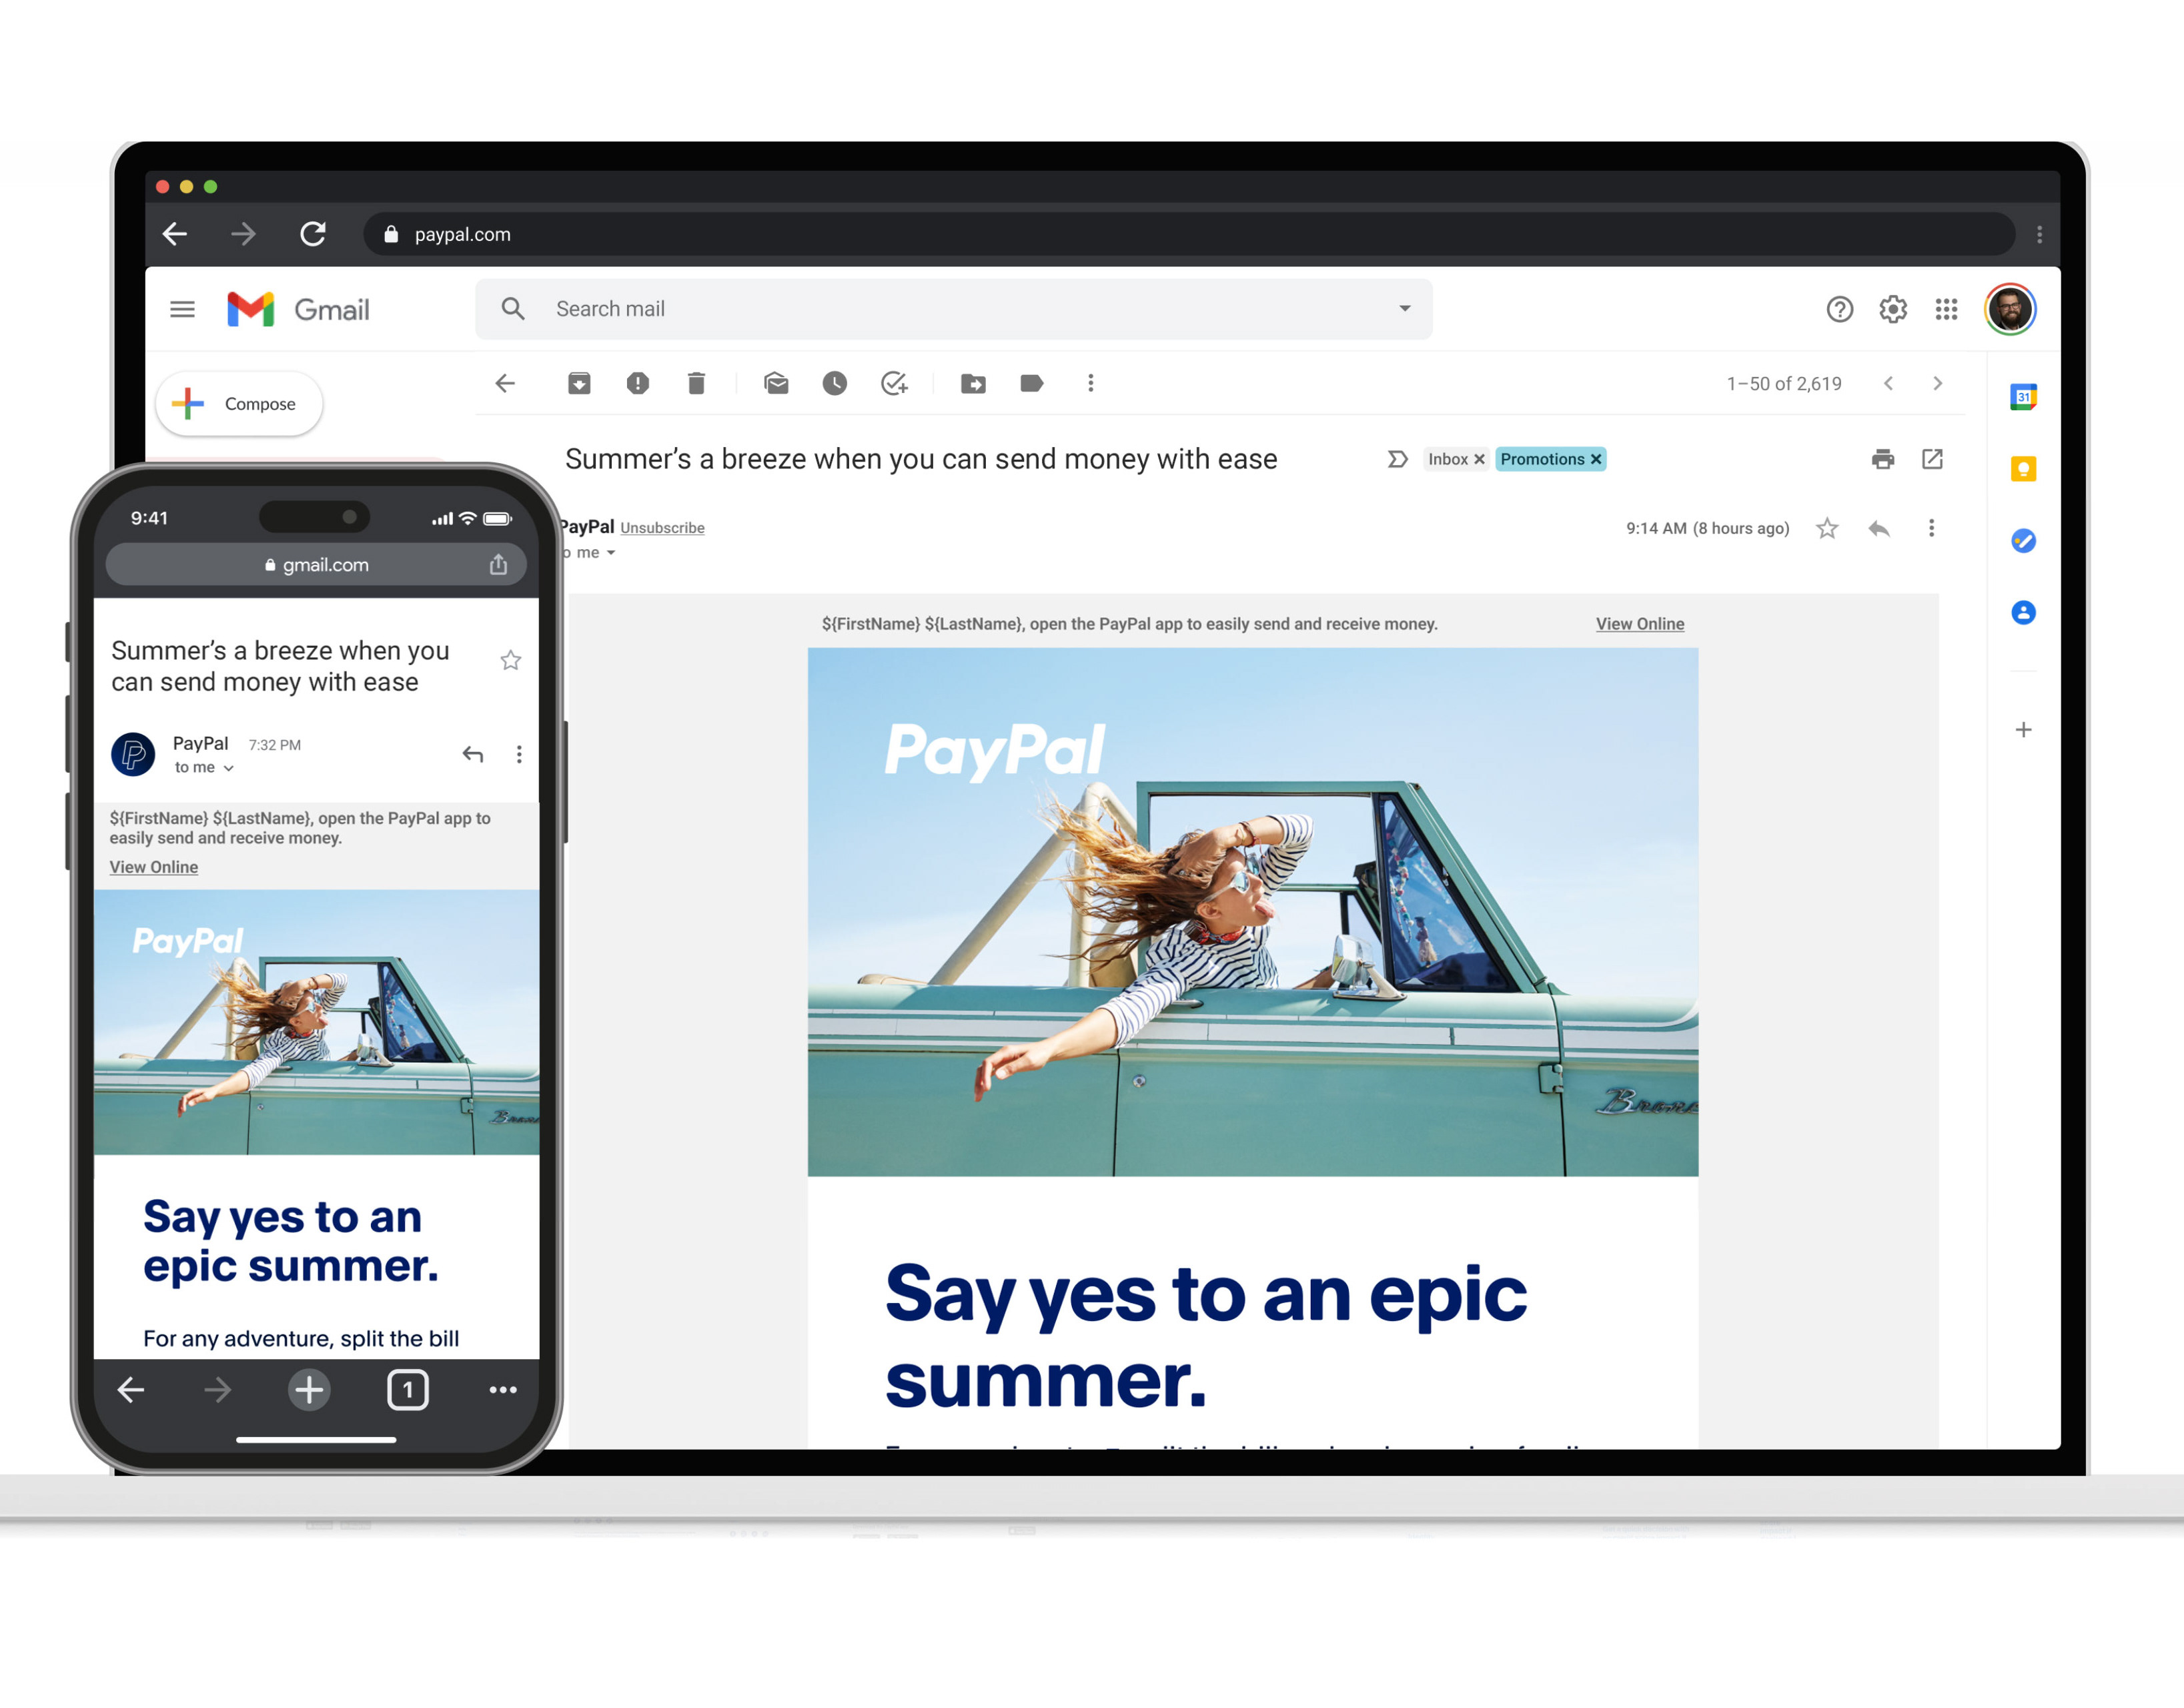Mark the email as unread
2184x1708 pixels.
pos(776,383)
